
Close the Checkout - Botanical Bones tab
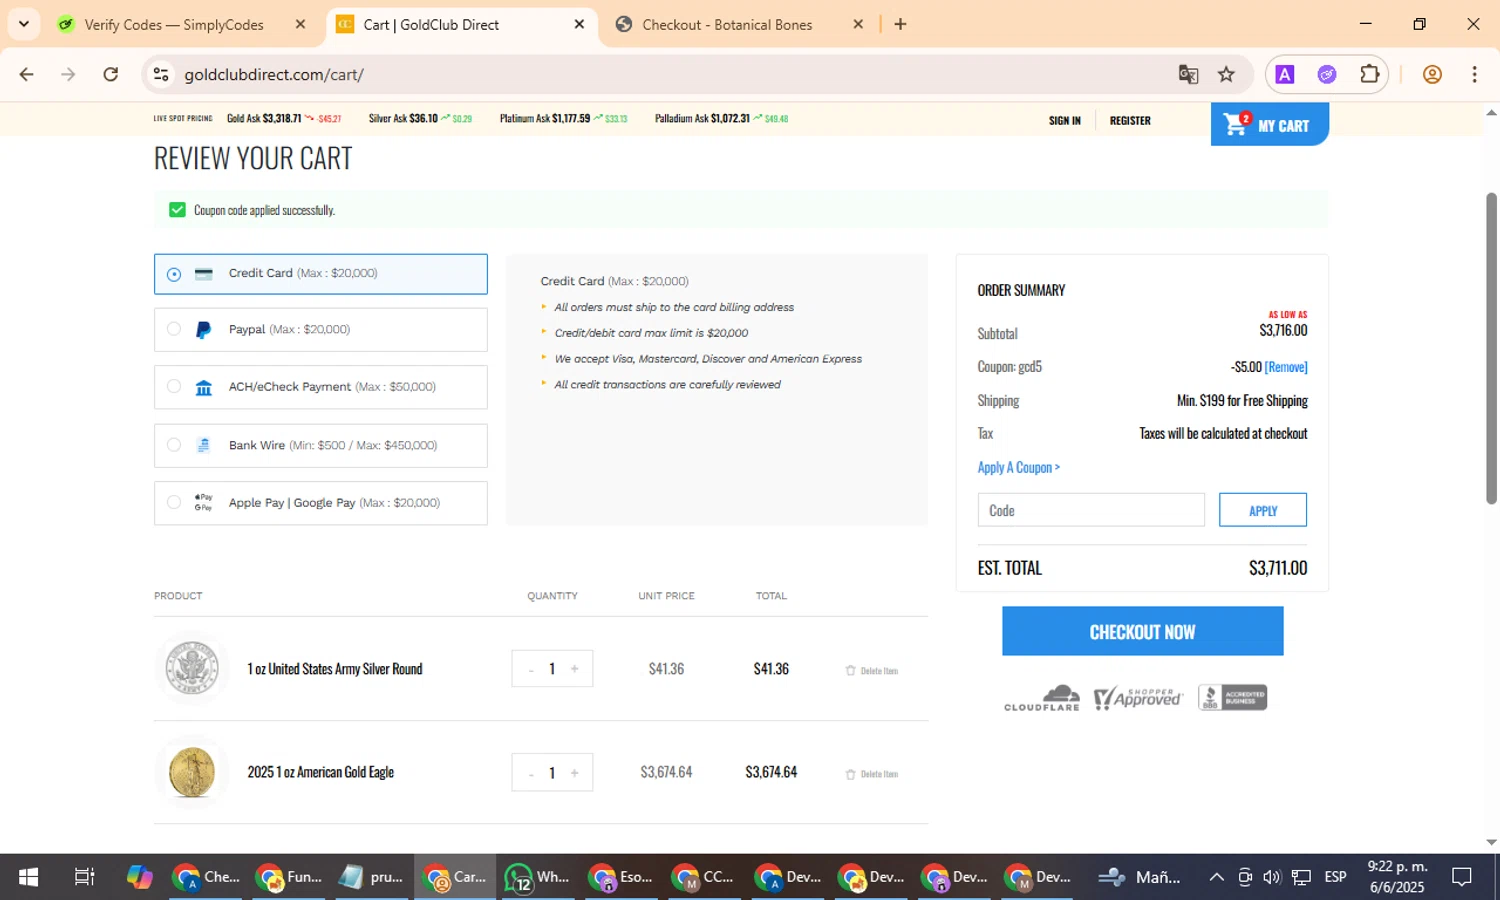tap(858, 24)
